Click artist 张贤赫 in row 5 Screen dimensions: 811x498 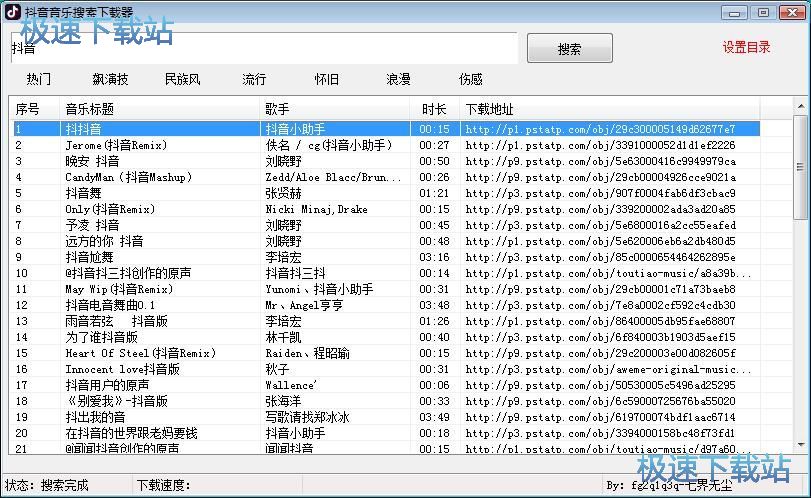click(x=283, y=193)
